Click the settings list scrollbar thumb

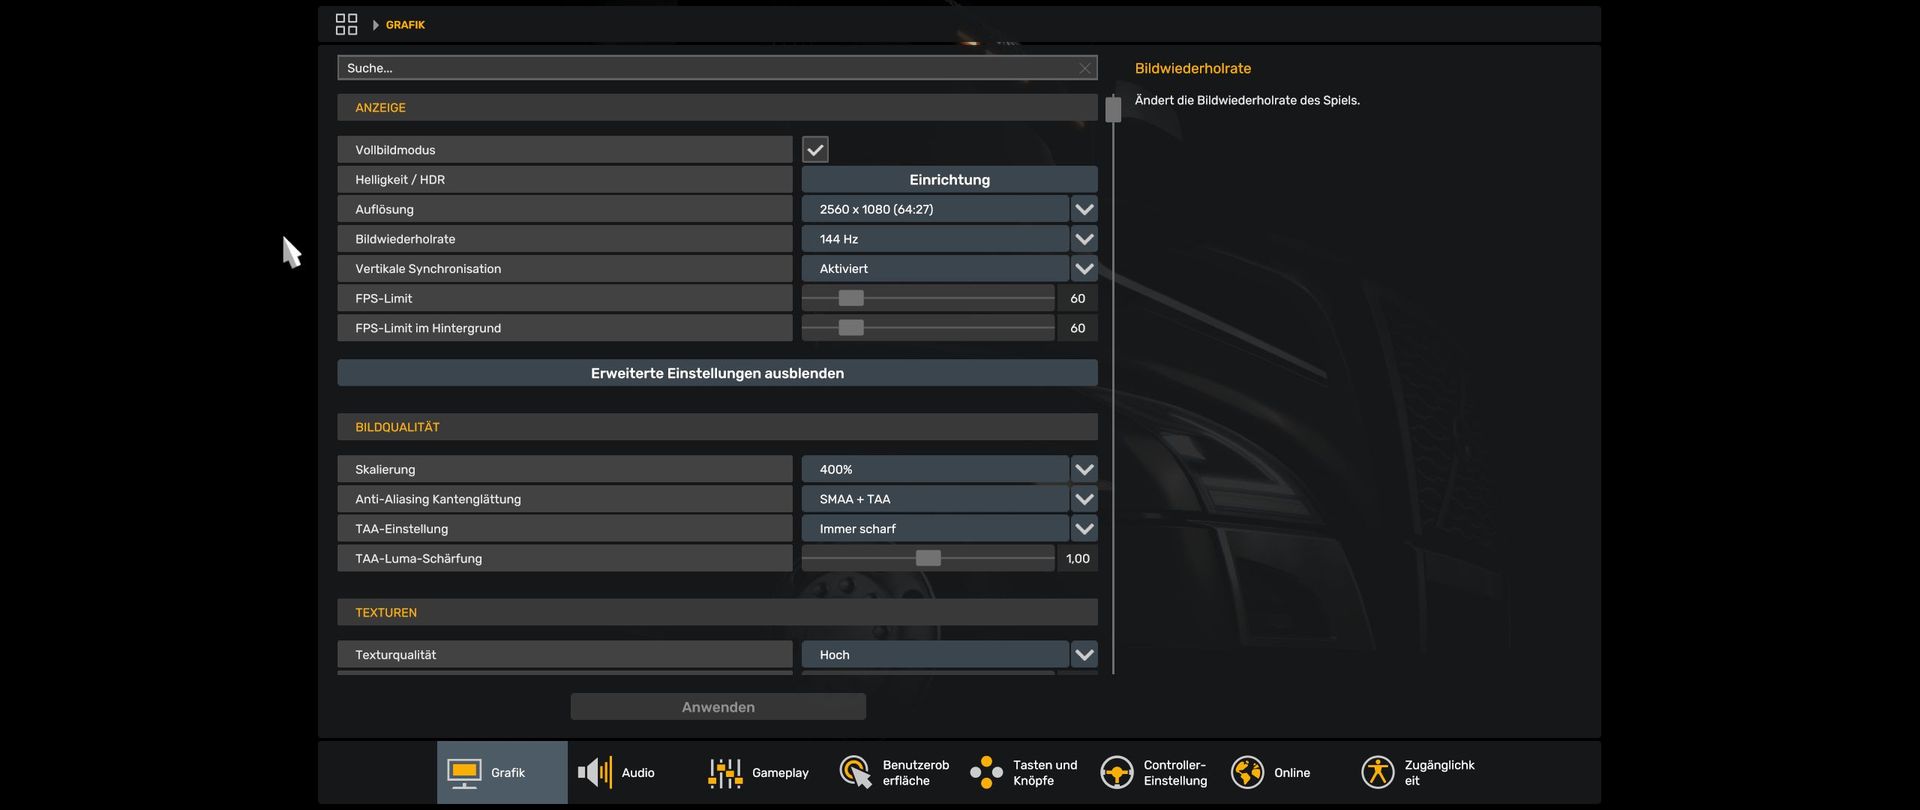click(x=1113, y=109)
